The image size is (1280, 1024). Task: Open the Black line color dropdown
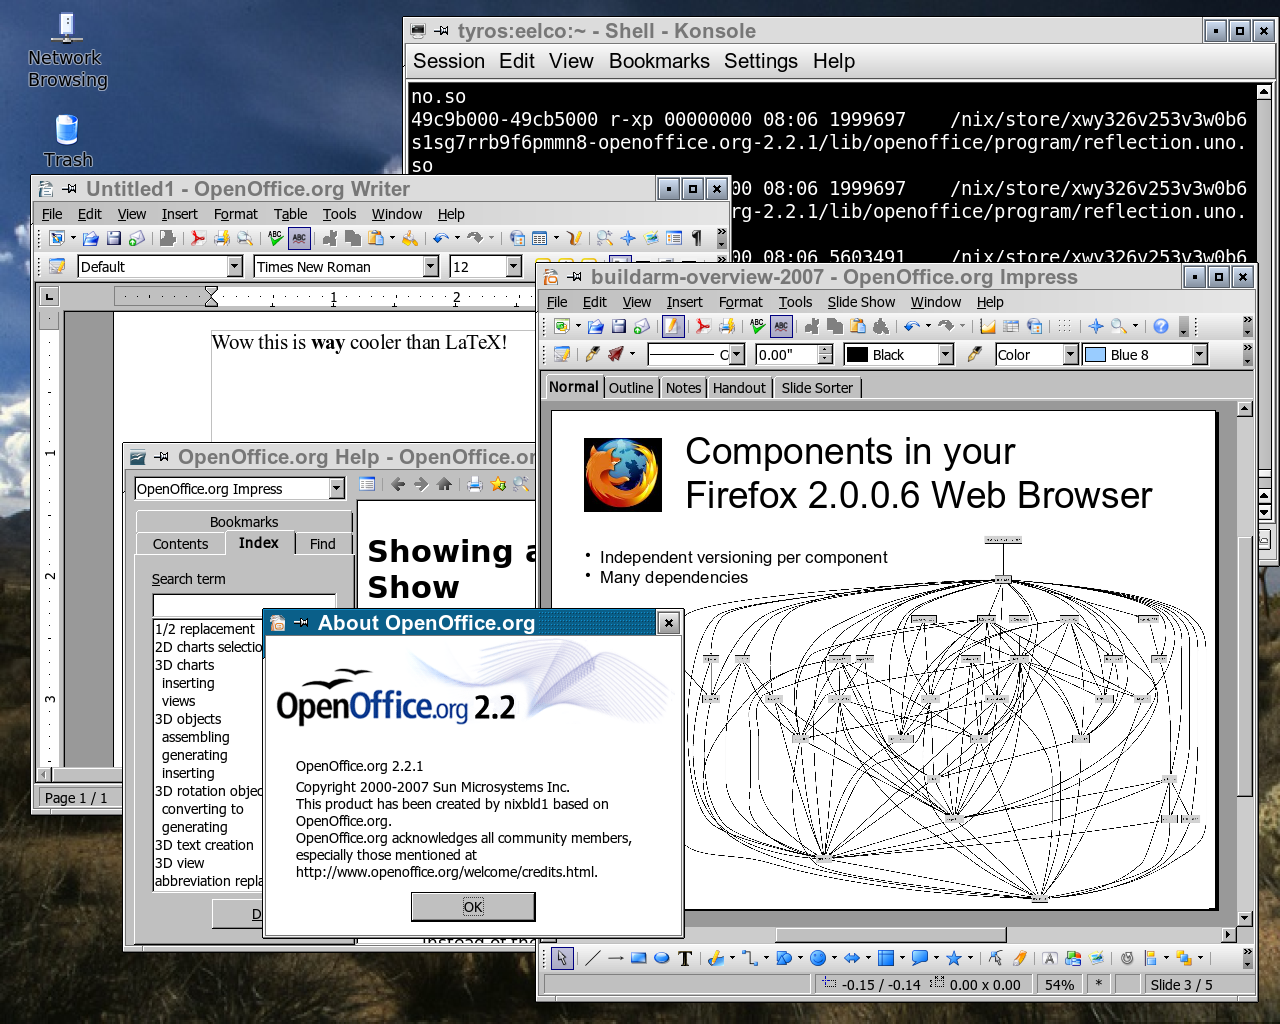coord(945,355)
